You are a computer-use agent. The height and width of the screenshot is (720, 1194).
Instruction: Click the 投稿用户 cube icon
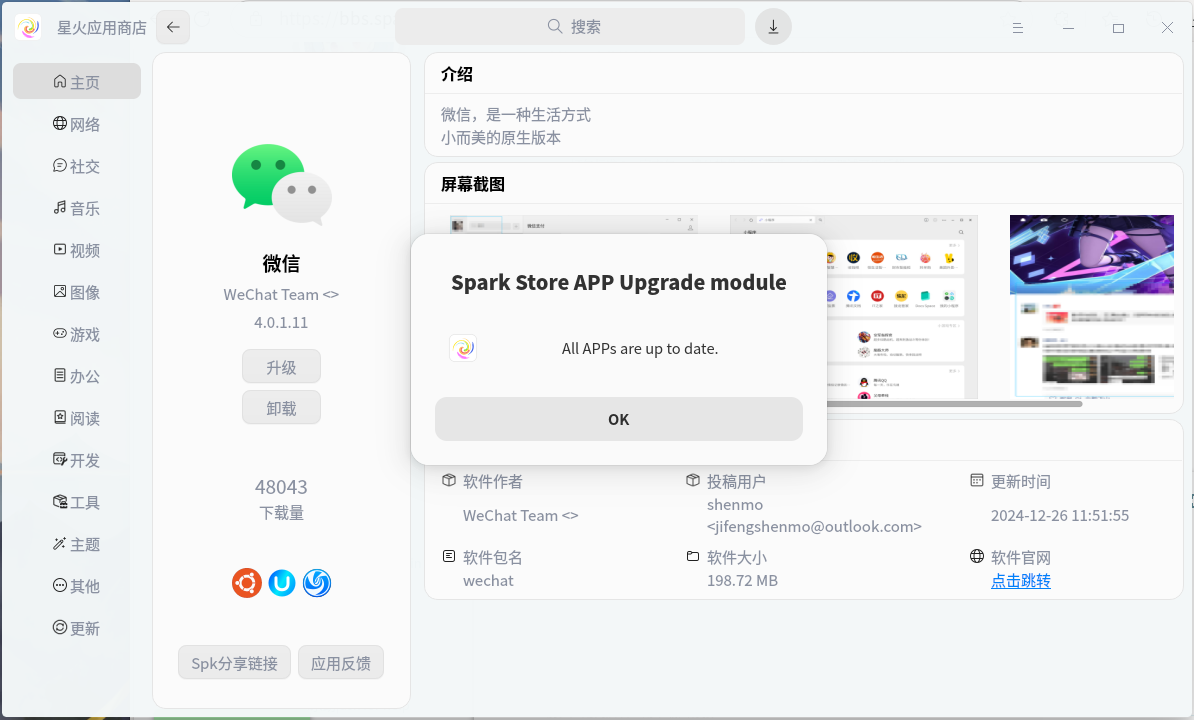693,480
